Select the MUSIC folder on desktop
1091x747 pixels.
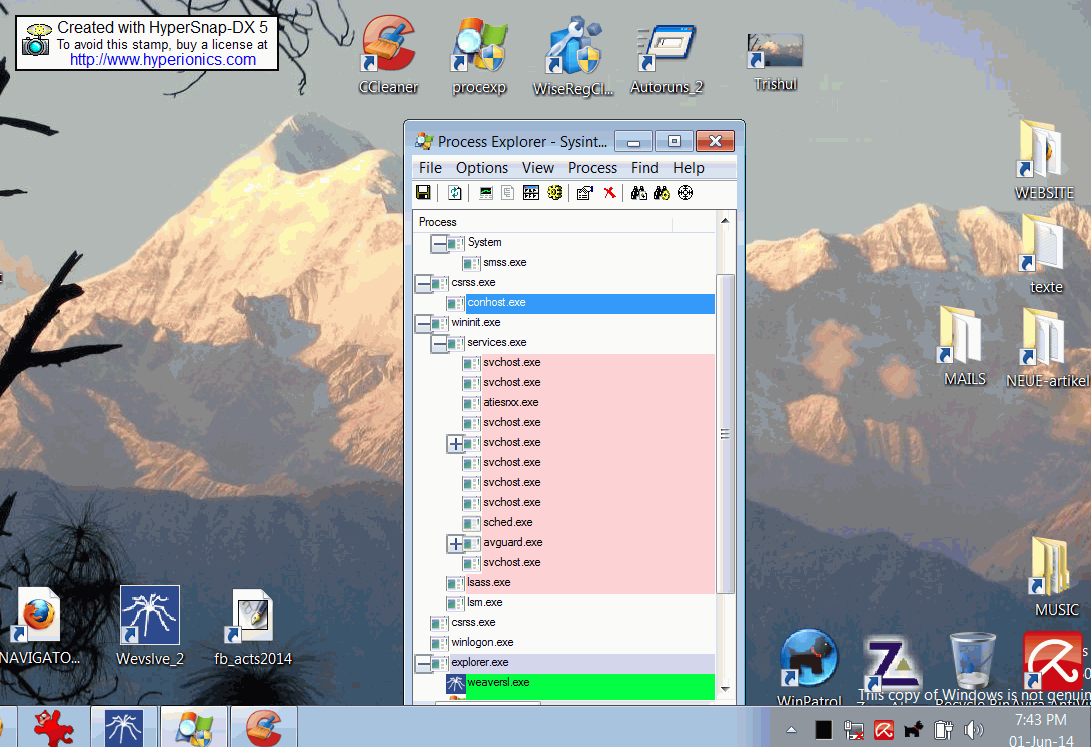pyautogui.click(x=1056, y=577)
